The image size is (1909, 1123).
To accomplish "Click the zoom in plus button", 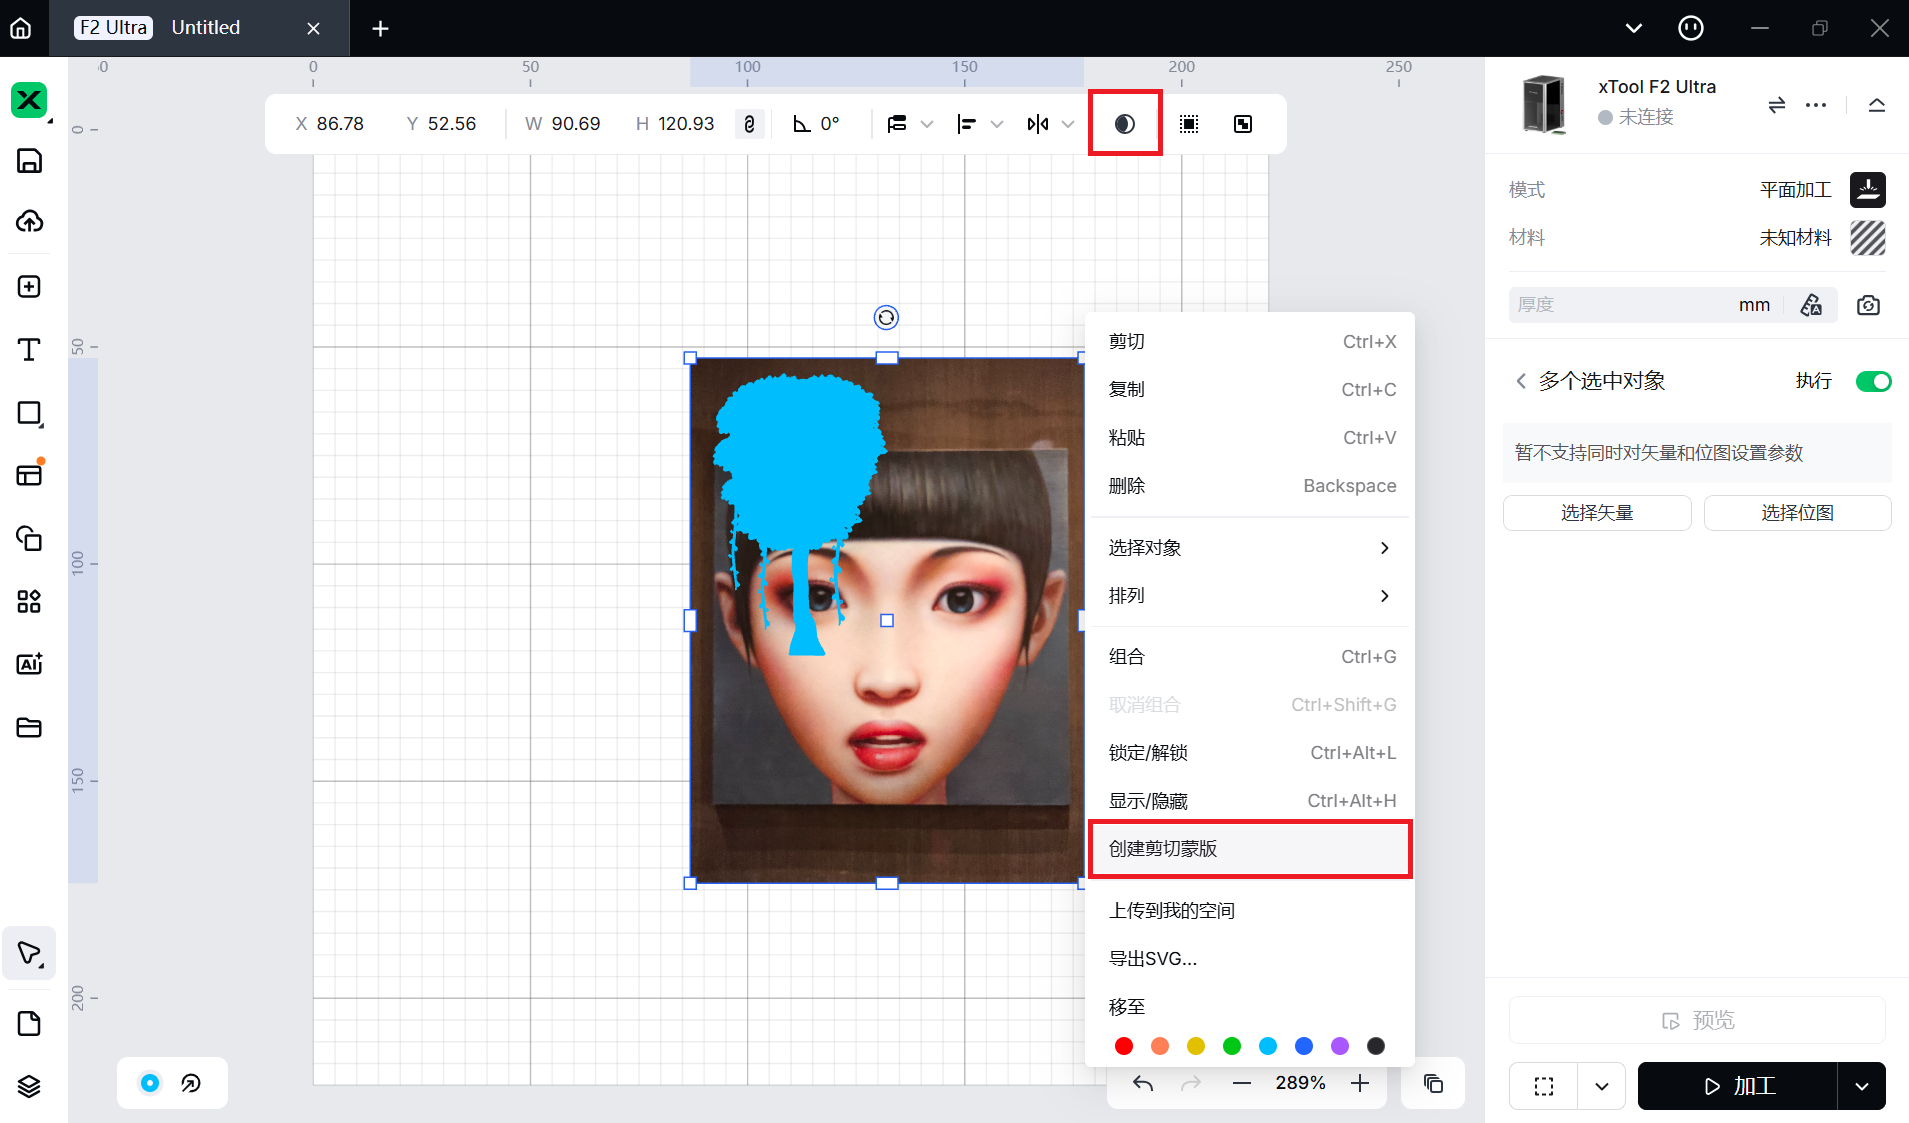I will tap(1360, 1083).
